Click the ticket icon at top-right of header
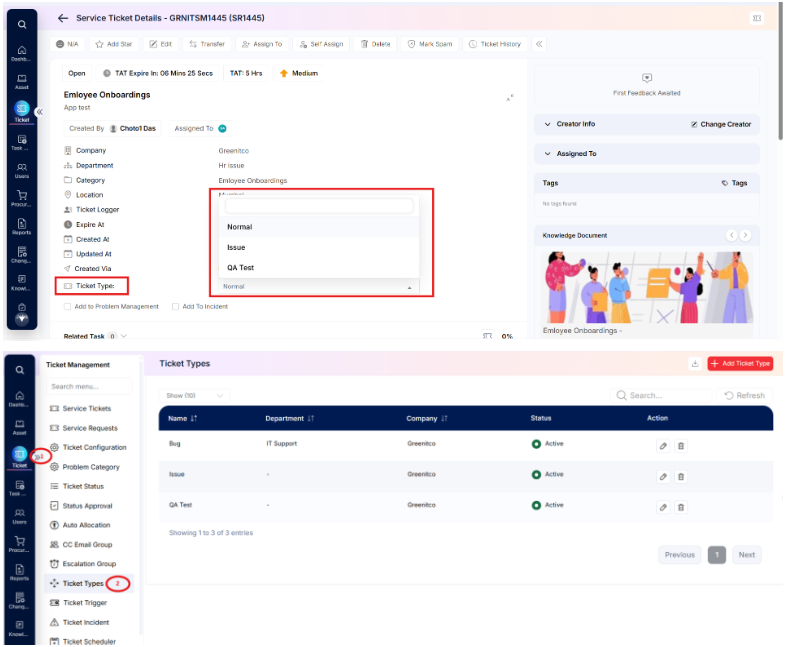Viewport: 787px width, 647px height. tap(757, 18)
